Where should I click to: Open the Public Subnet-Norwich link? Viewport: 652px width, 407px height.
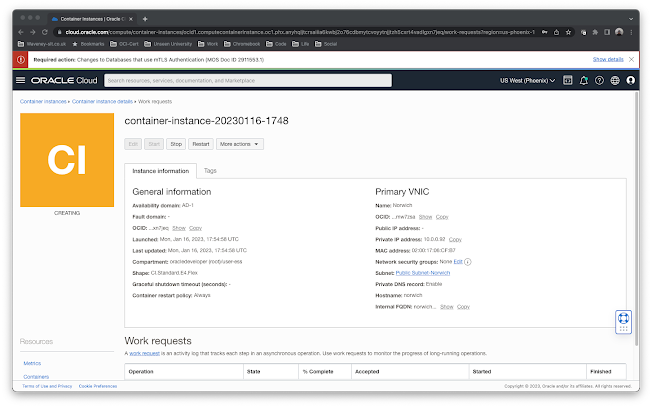[x=423, y=273]
